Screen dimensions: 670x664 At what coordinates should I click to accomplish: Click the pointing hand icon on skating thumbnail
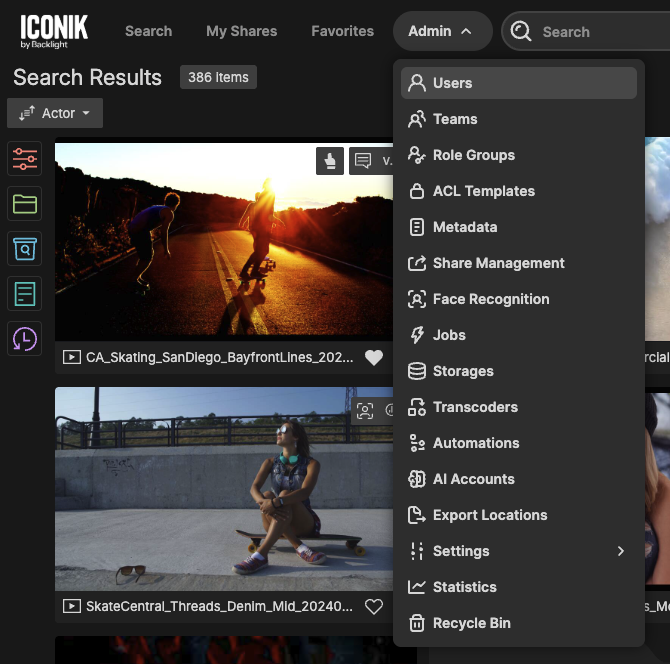point(330,160)
